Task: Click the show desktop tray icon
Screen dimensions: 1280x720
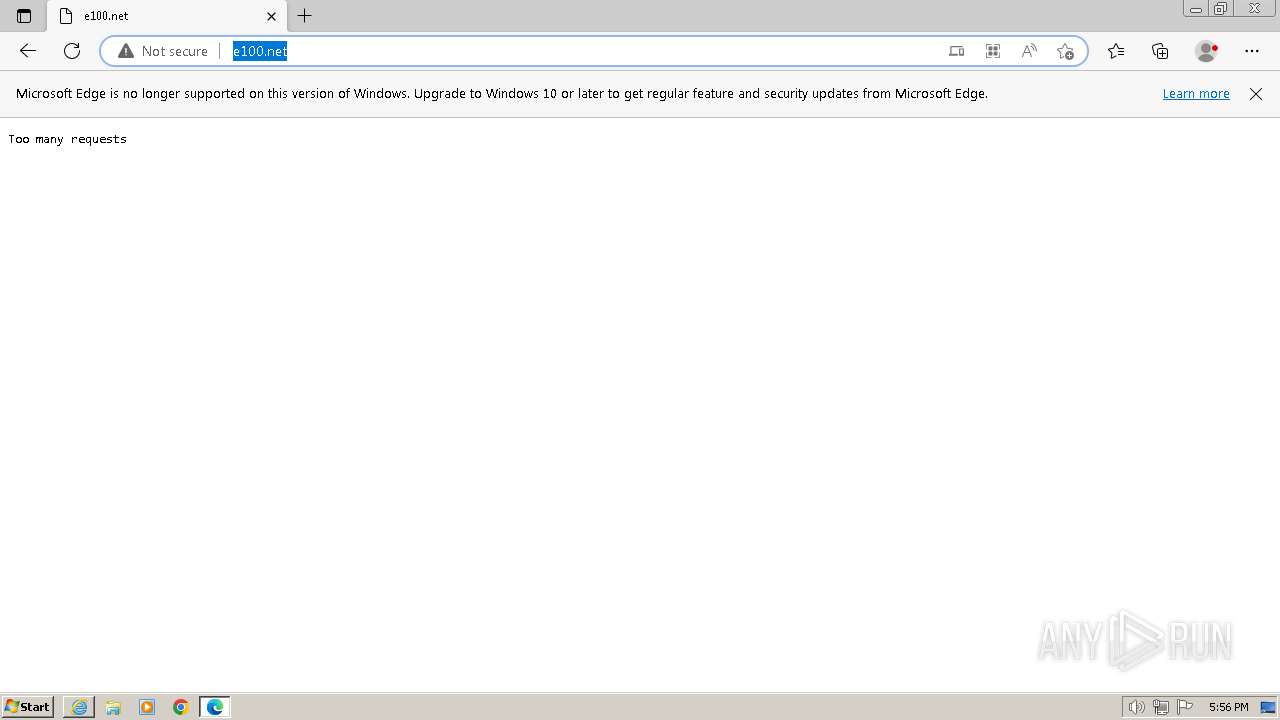Action: point(1268,707)
